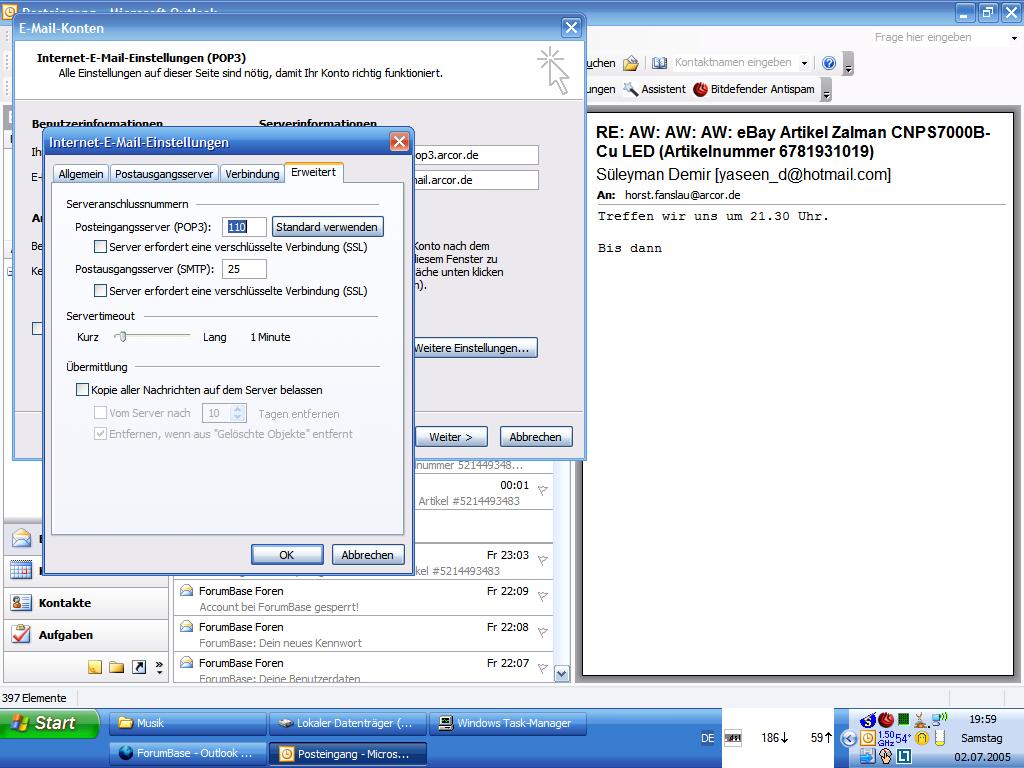Viewport: 1024px width, 768px height.
Task: Open Calendar via grid icon in navigation pane
Action: [x=21, y=570]
